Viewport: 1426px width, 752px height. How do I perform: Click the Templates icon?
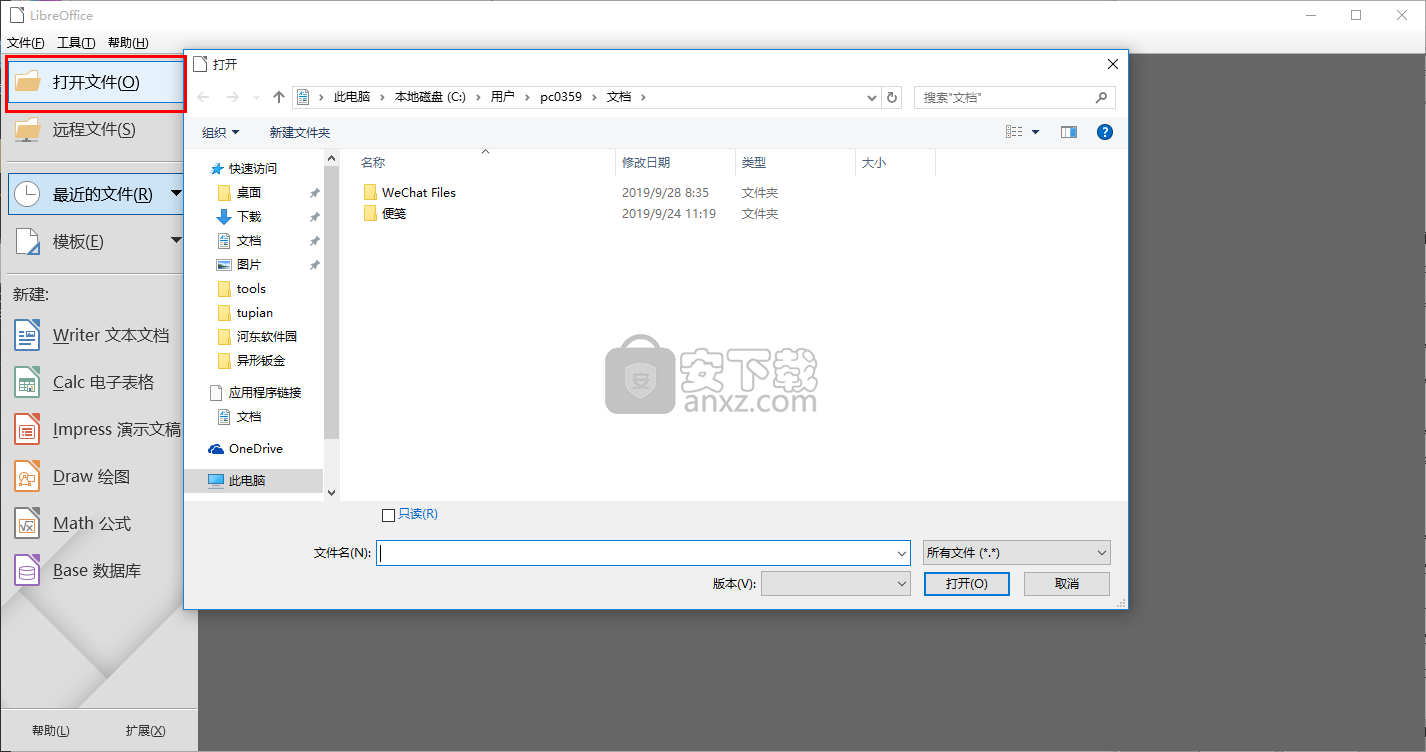click(x=28, y=242)
